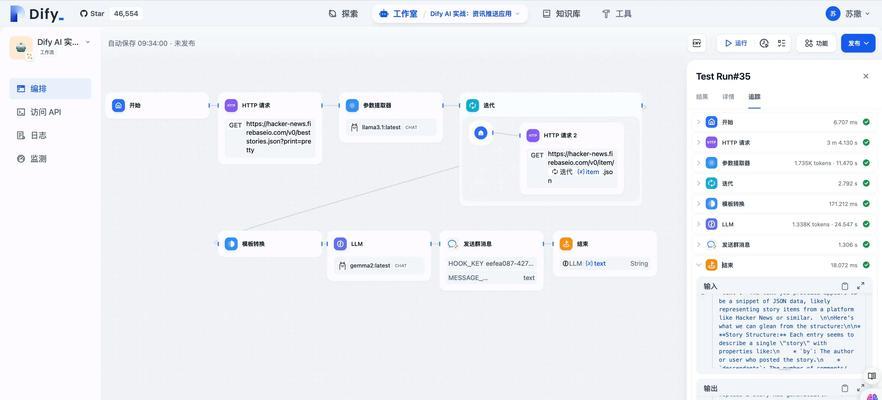Open the book help icon at panel edge

coord(872,376)
